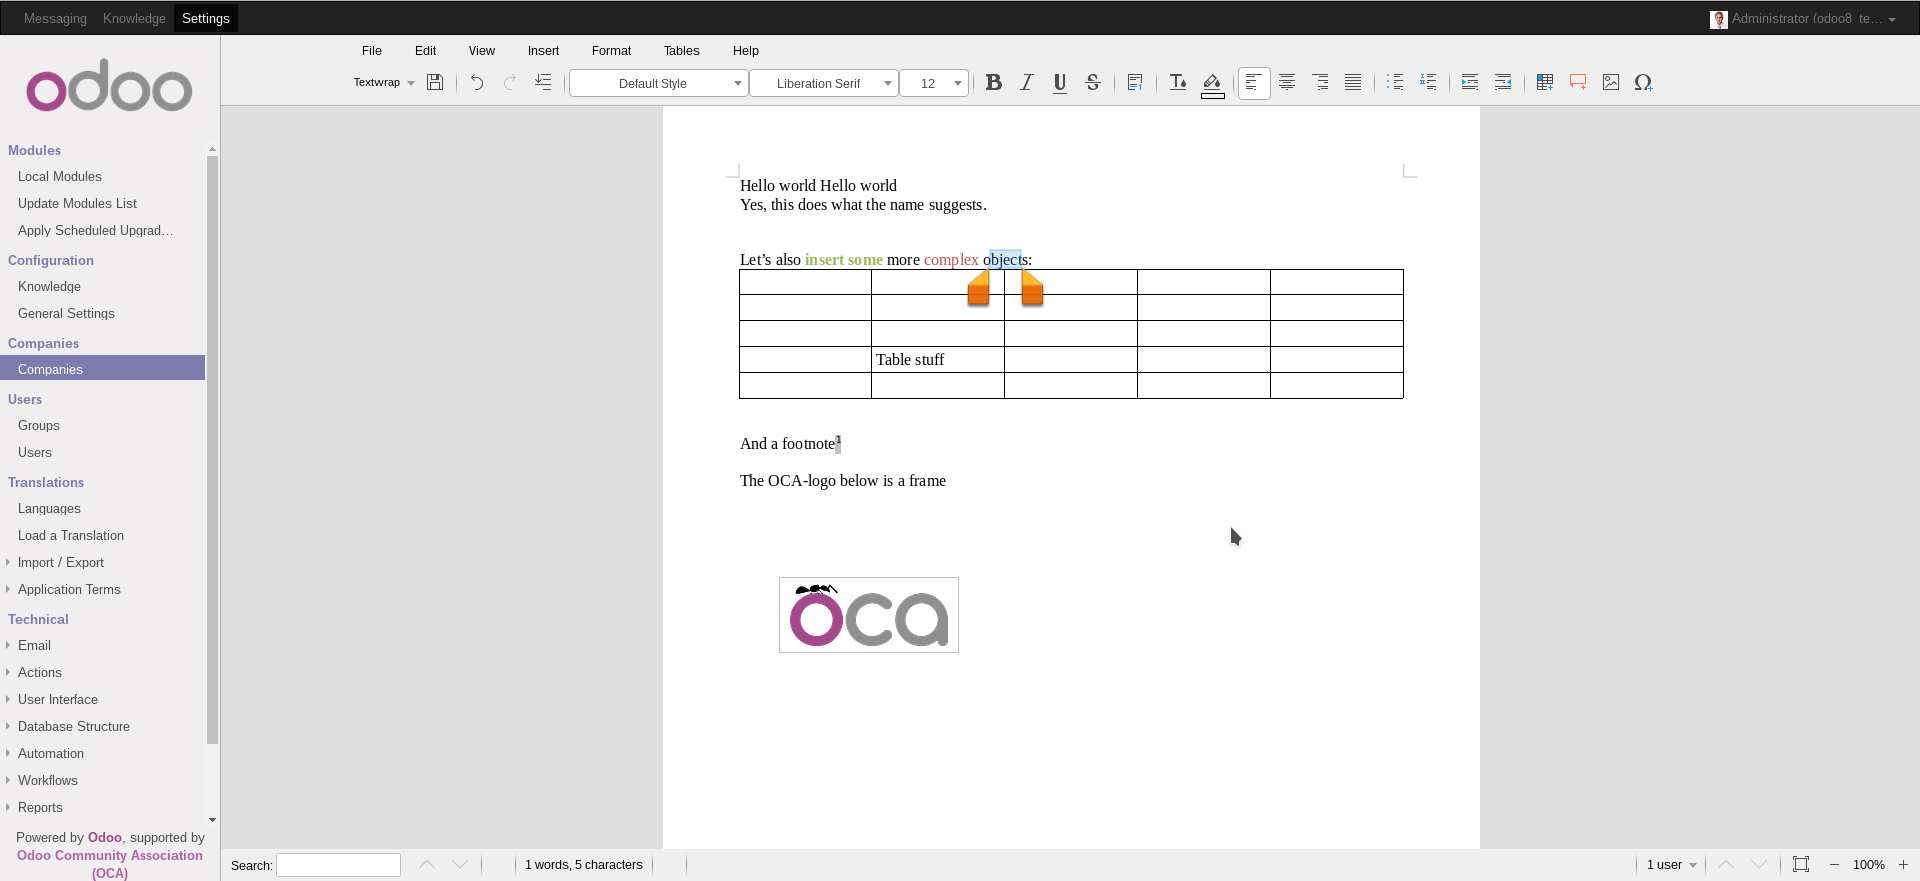Enable center text alignment
Screen dimensions: 1920x881
tap(1287, 83)
